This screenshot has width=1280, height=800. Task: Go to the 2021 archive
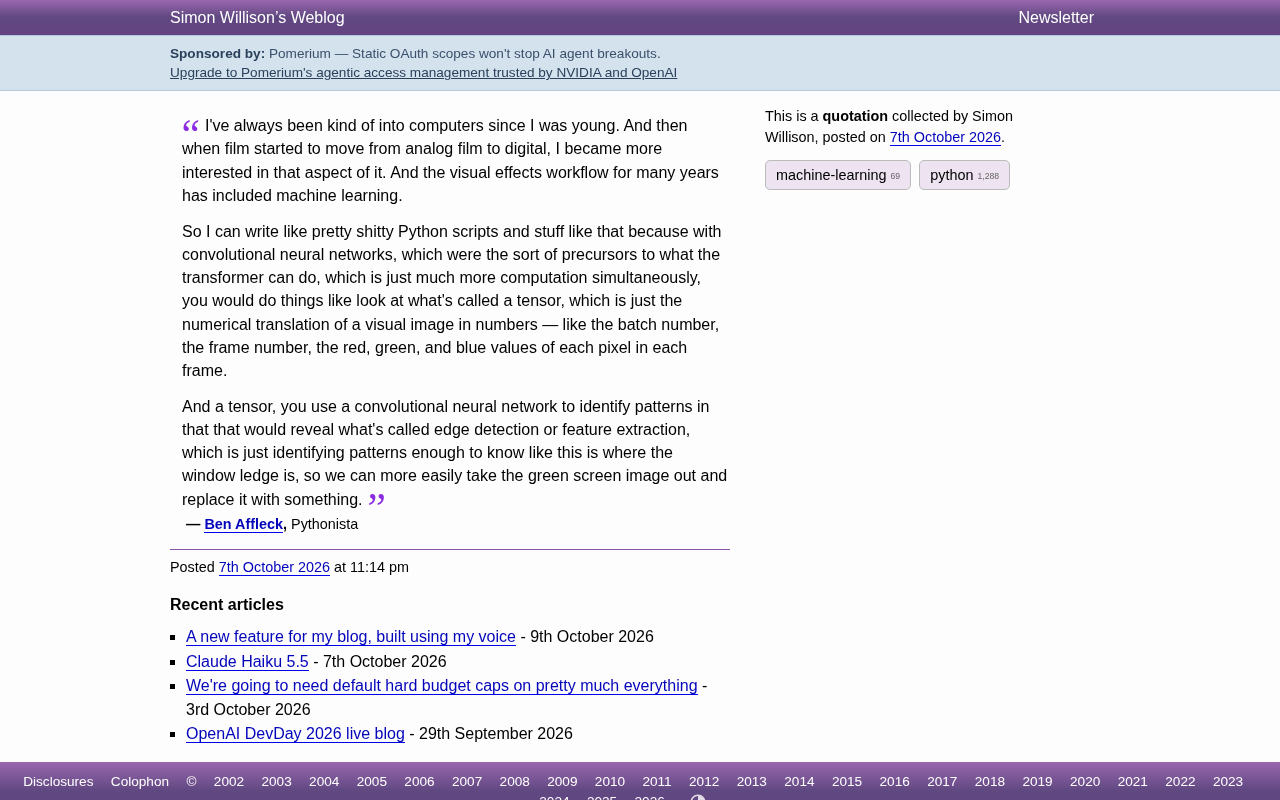pyautogui.click(x=1133, y=781)
